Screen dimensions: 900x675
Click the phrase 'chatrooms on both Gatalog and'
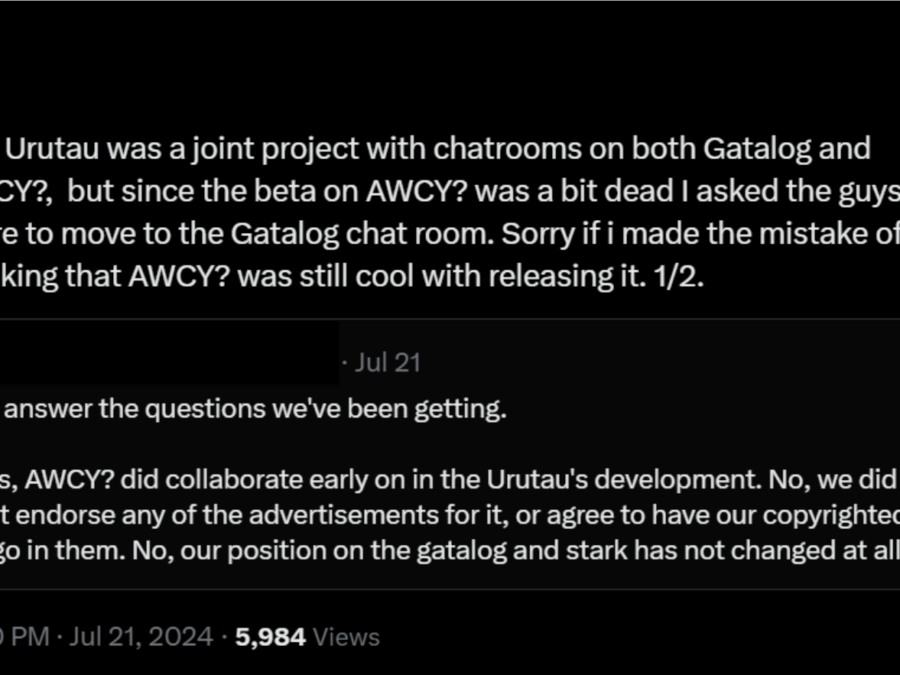click(652, 149)
